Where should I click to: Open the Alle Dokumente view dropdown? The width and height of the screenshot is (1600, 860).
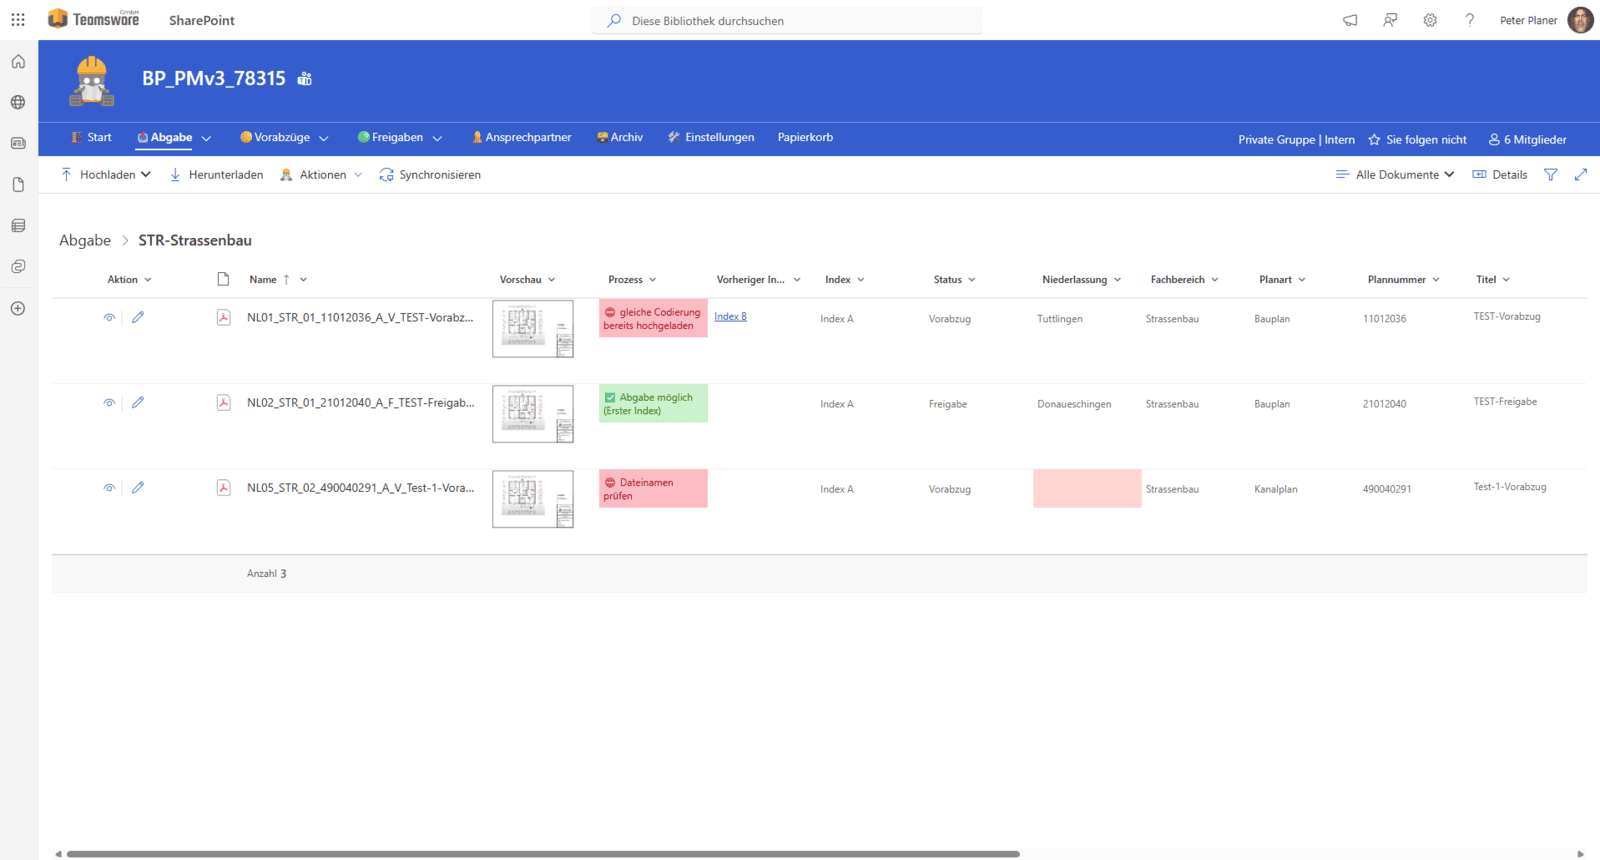(x=1395, y=175)
